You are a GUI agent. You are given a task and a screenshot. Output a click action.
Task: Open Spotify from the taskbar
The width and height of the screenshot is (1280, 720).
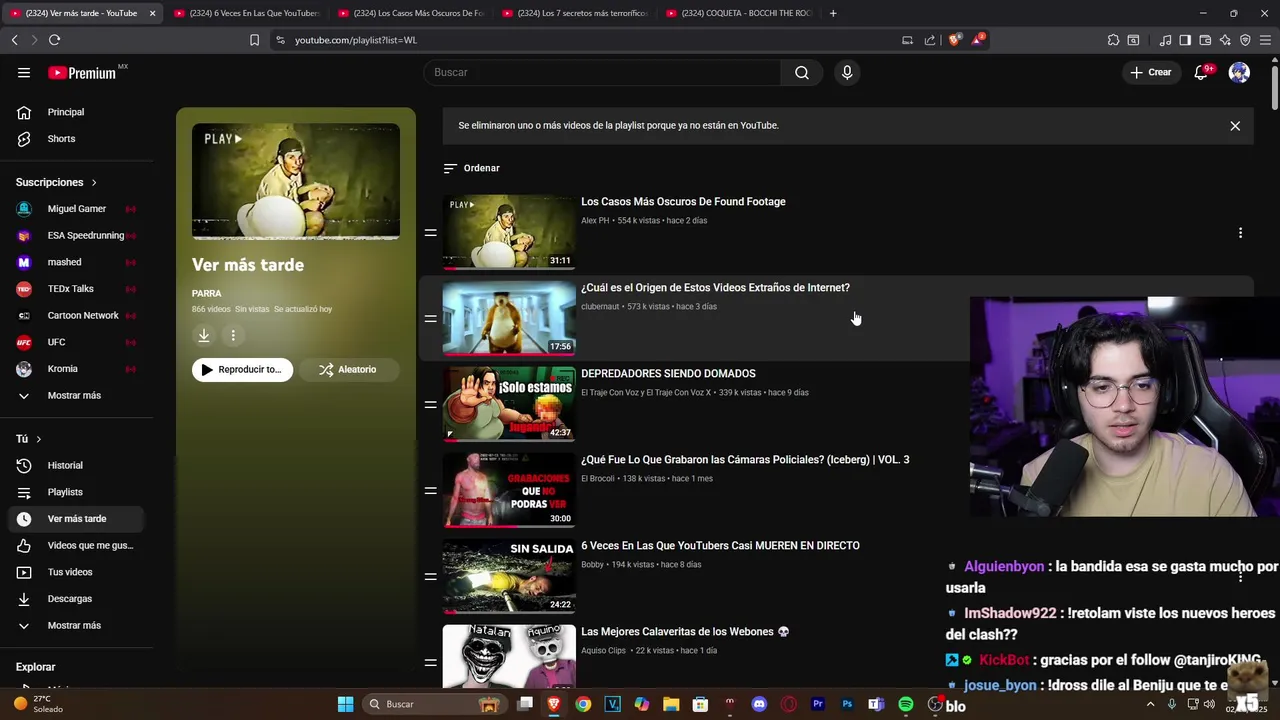905,704
